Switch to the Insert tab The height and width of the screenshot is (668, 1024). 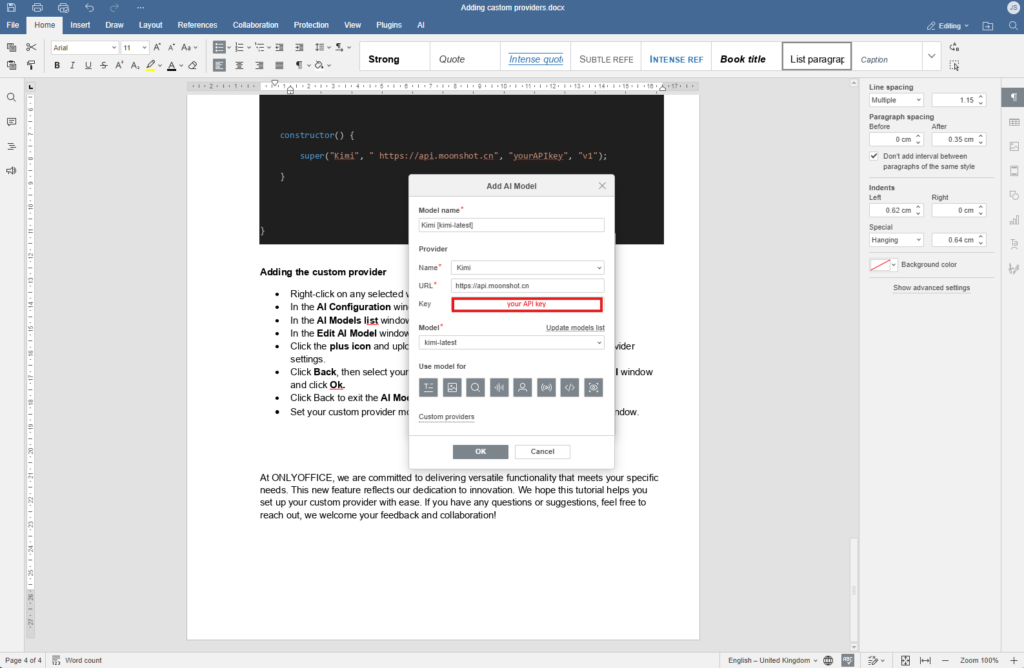tap(80, 25)
